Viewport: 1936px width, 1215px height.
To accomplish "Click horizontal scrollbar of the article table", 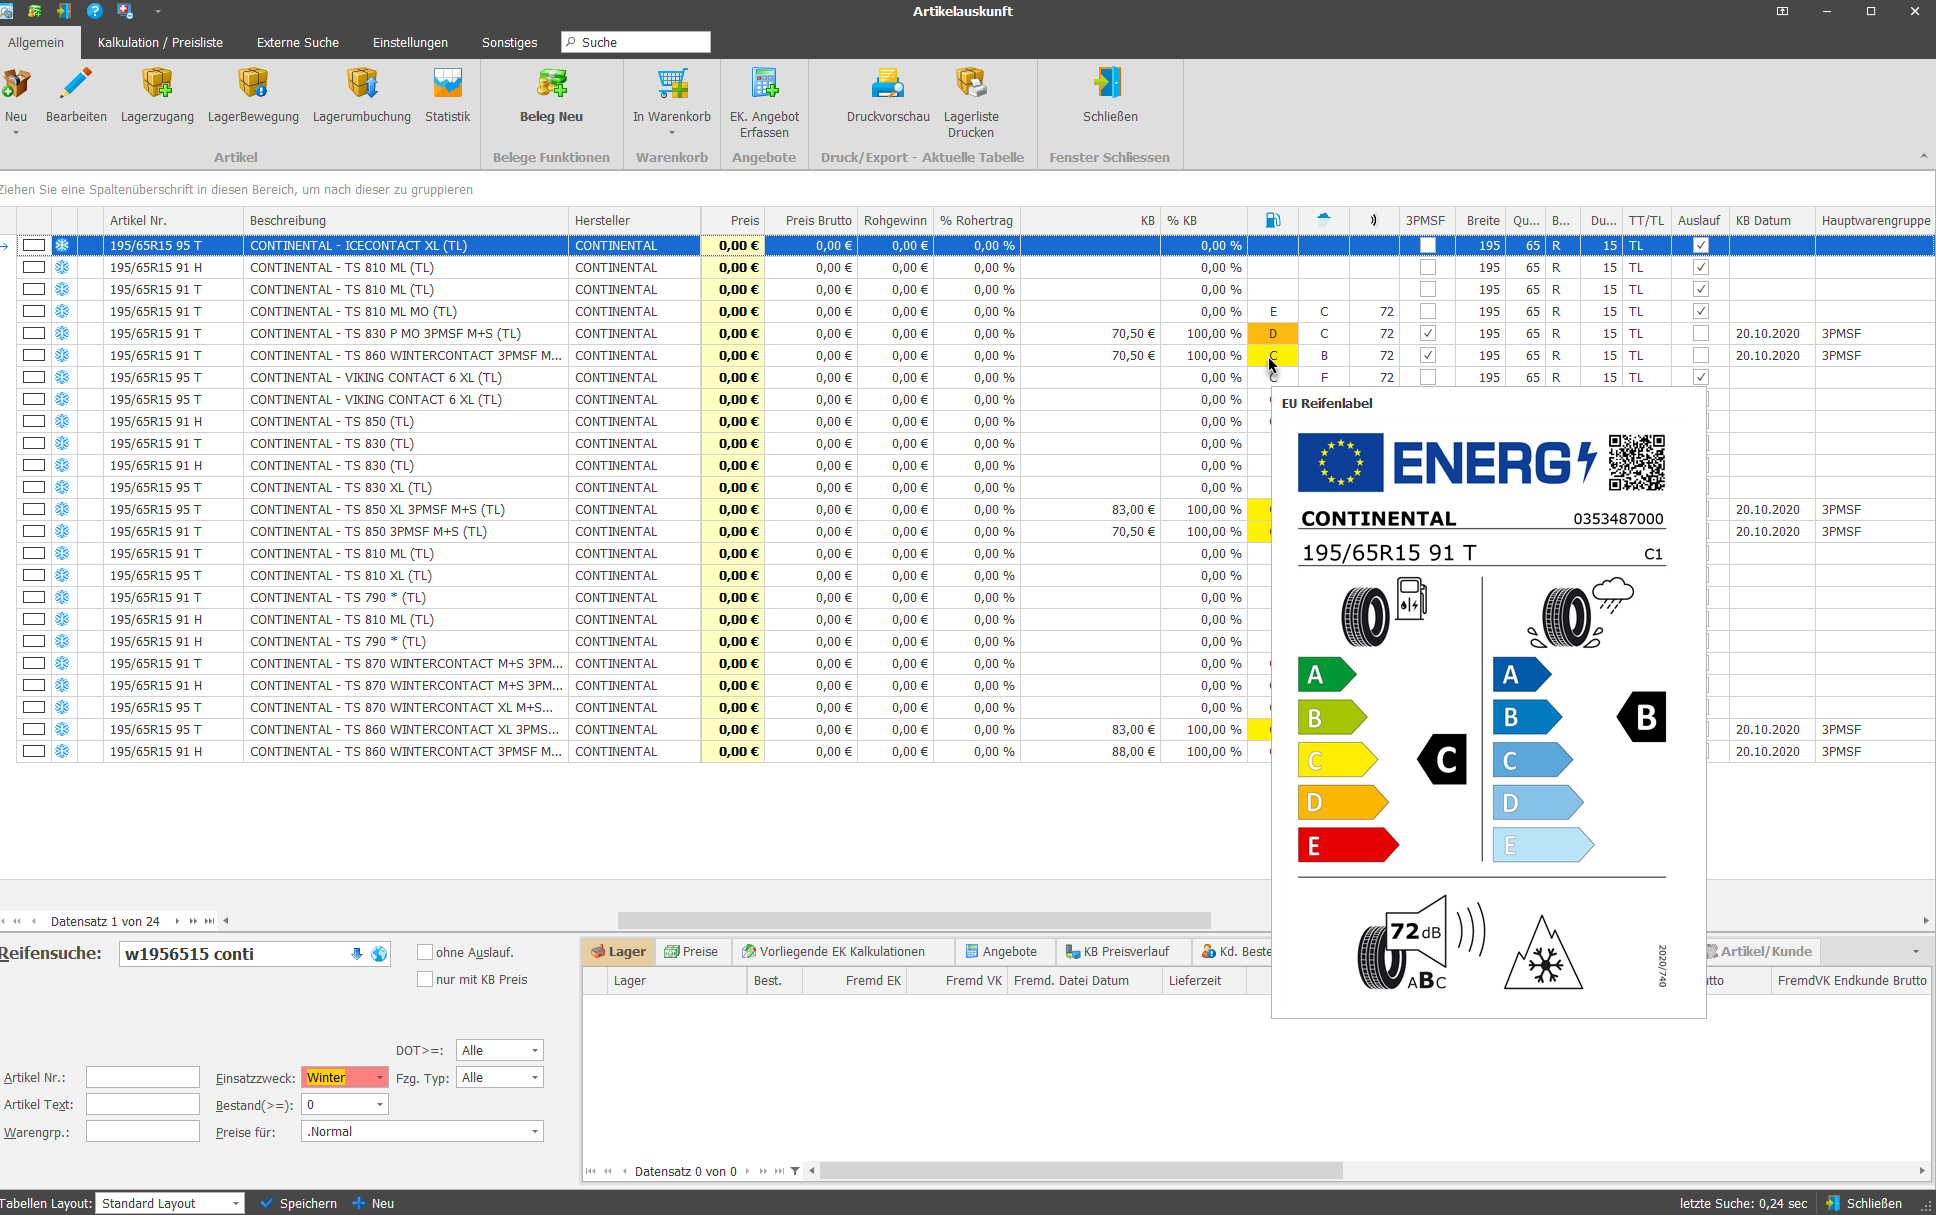I will [x=914, y=920].
